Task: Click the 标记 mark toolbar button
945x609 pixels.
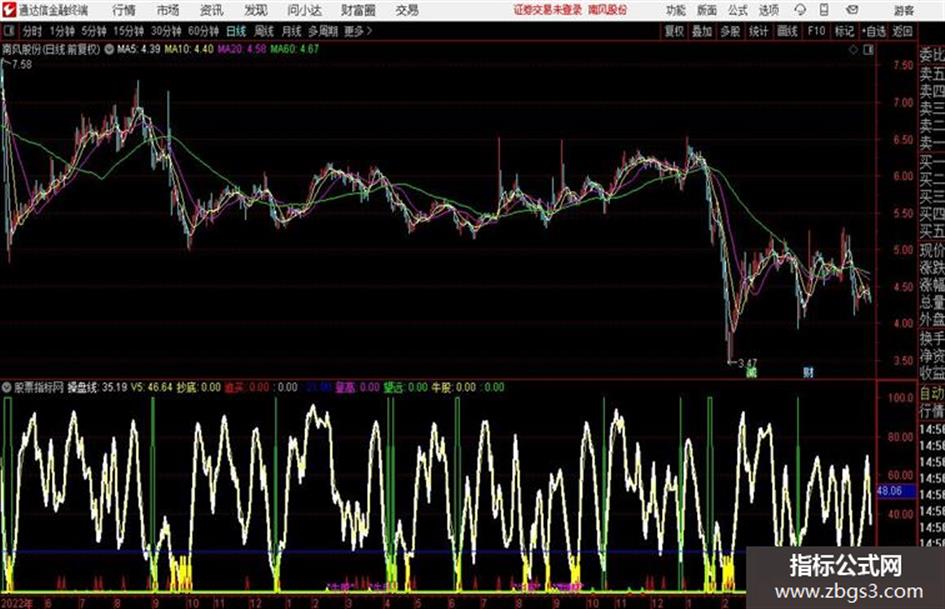Action: coord(844,31)
